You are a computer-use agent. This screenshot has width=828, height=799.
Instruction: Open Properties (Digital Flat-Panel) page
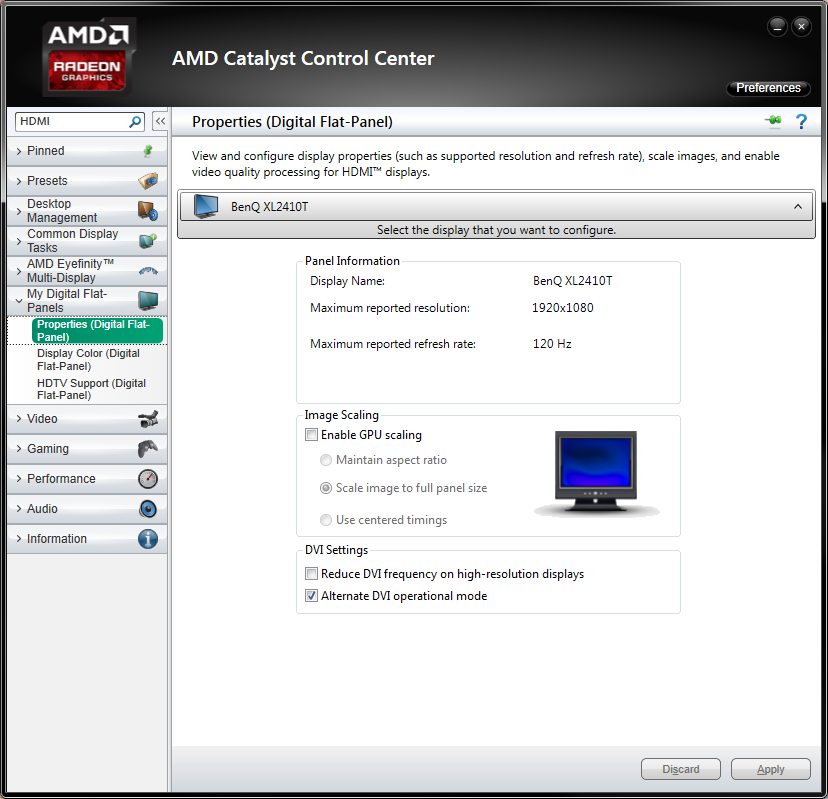[97, 331]
